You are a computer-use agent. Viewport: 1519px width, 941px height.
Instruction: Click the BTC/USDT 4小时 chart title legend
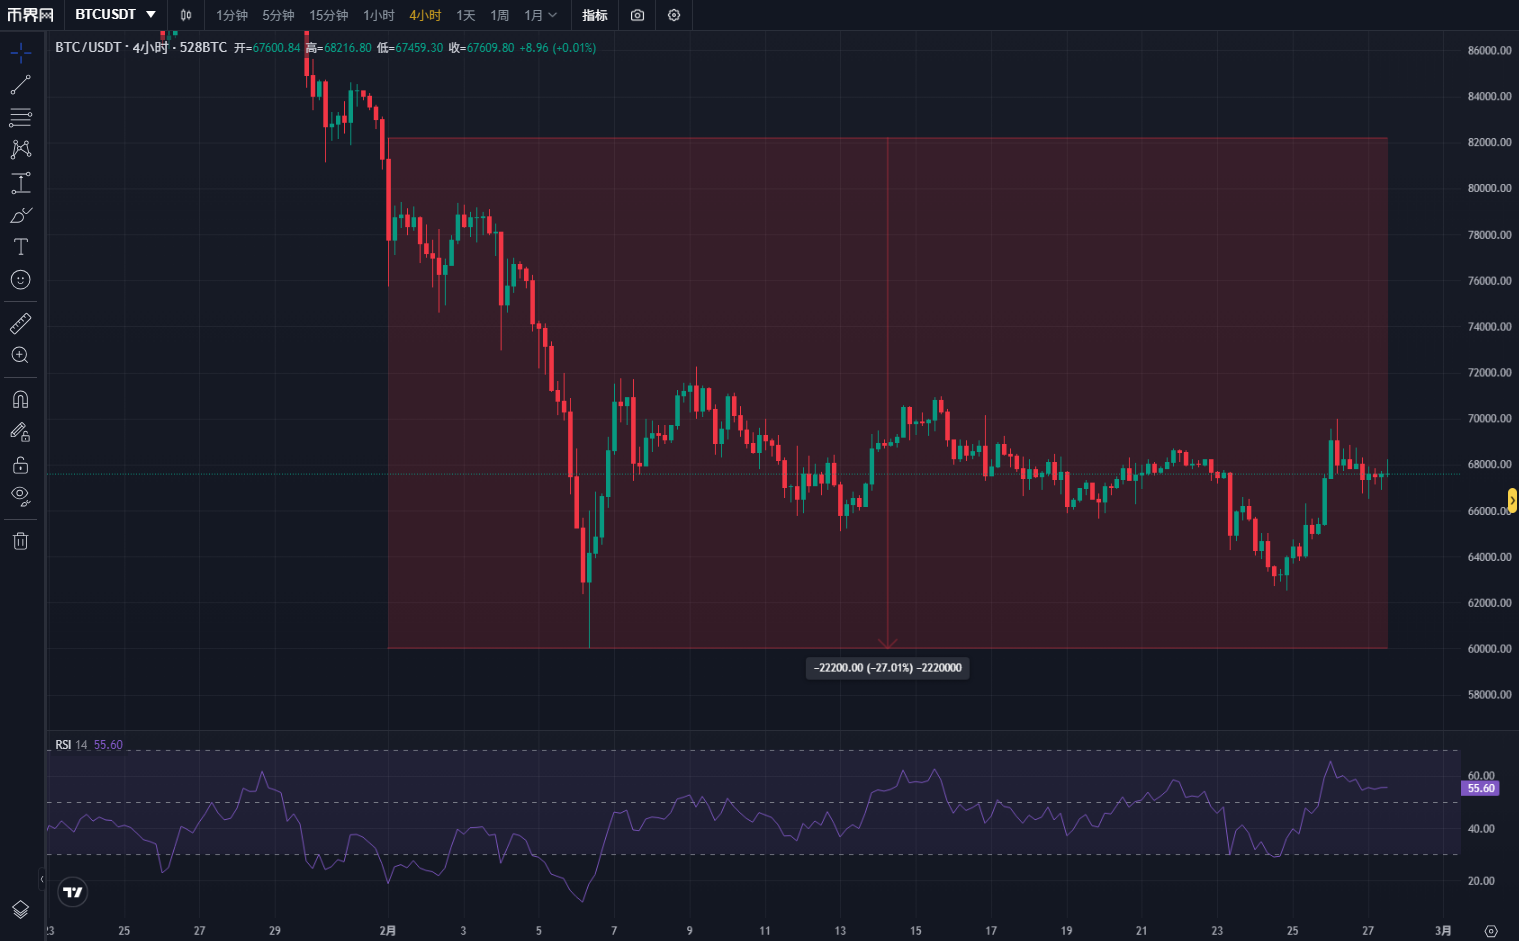click(x=141, y=48)
